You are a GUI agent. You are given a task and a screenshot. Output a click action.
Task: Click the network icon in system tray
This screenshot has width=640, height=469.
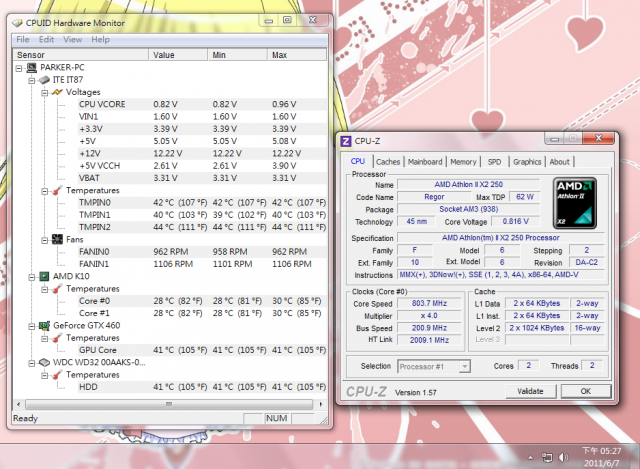coord(547,457)
